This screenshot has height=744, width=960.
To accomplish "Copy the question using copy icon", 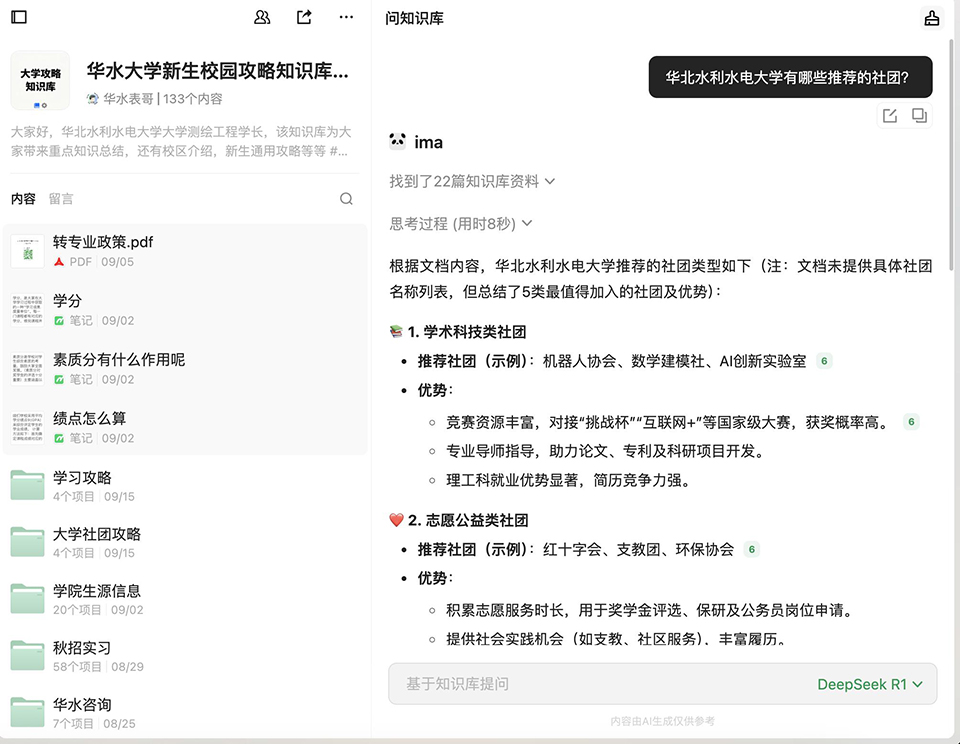I will coord(919,116).
